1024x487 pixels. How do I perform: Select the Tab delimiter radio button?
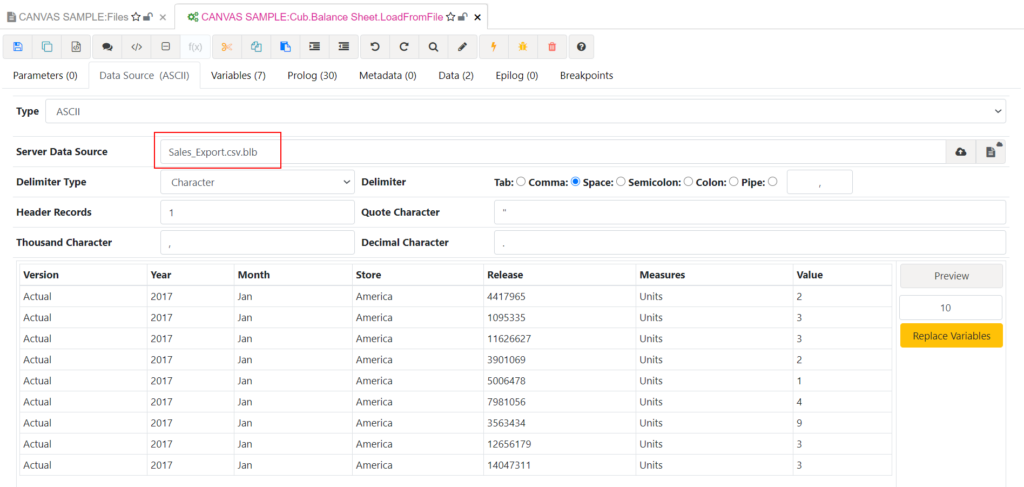[x=521, y=182]
